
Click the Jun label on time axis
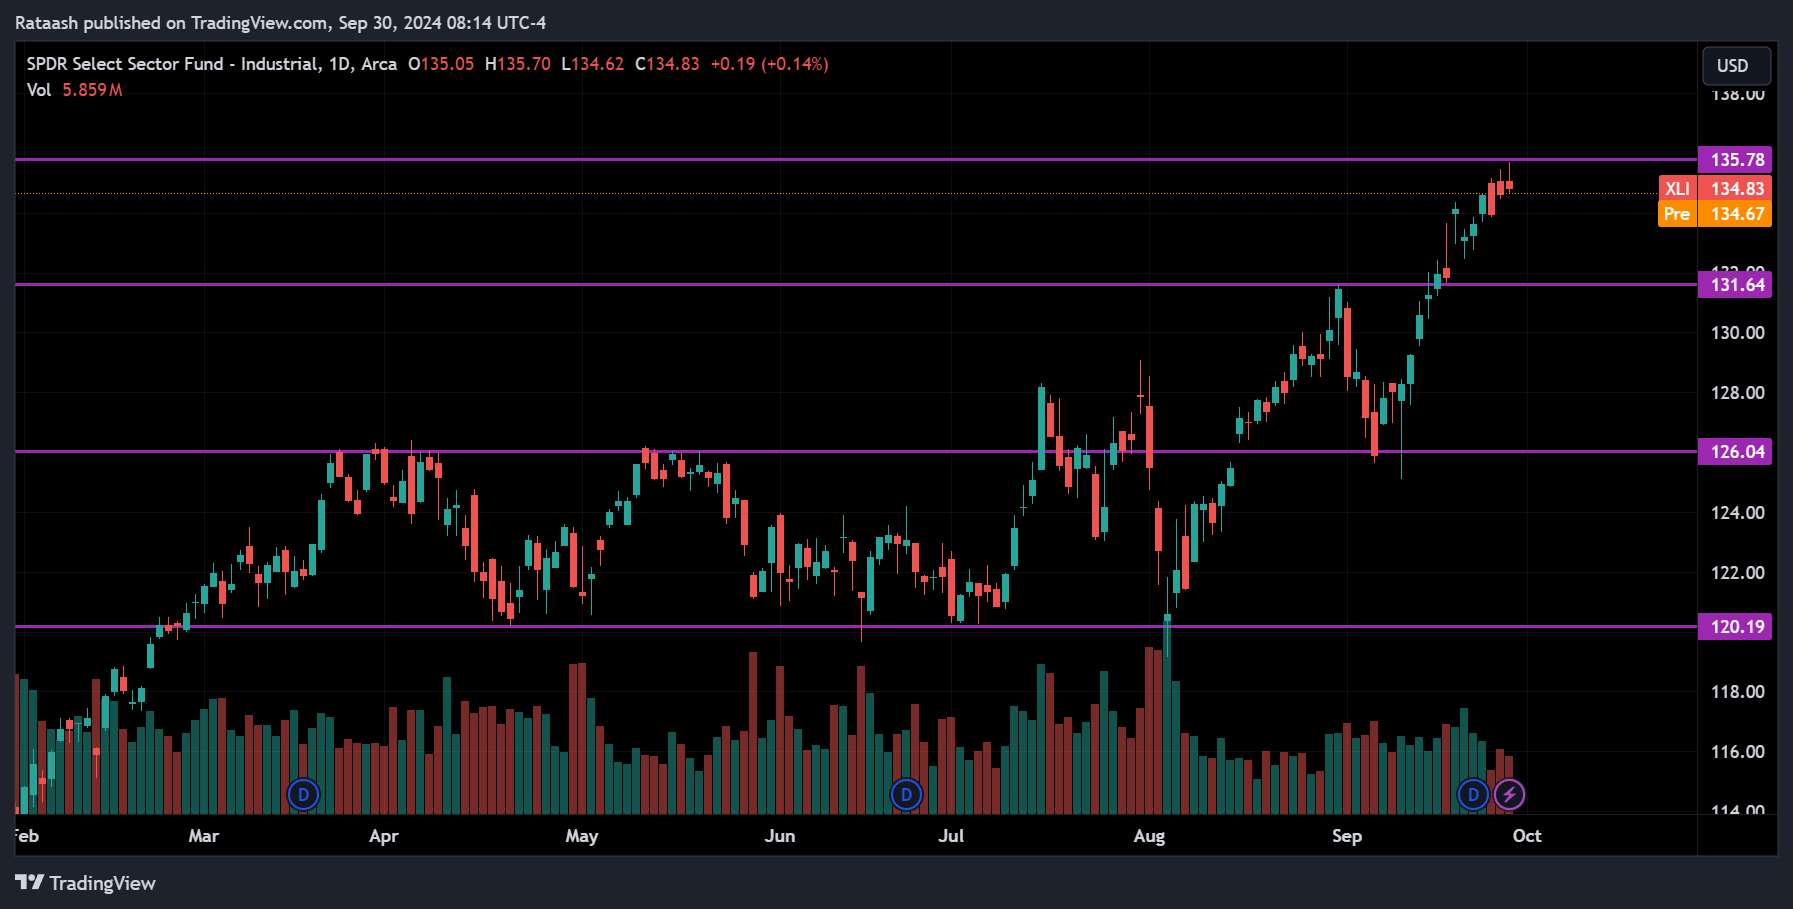point(780,836)
